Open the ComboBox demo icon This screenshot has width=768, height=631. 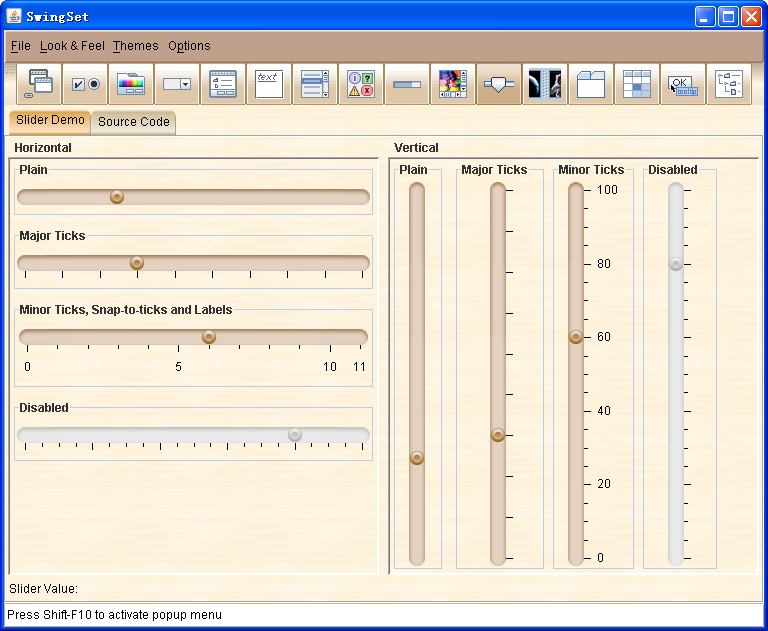point(177,84)
